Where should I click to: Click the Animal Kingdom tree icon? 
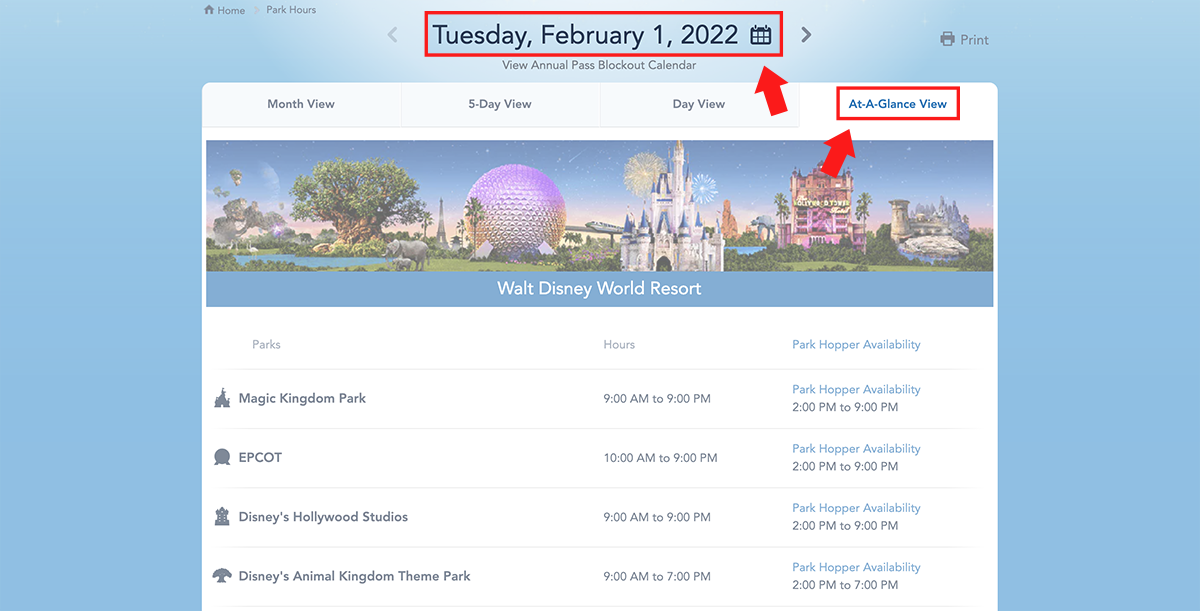click(222, 575)
